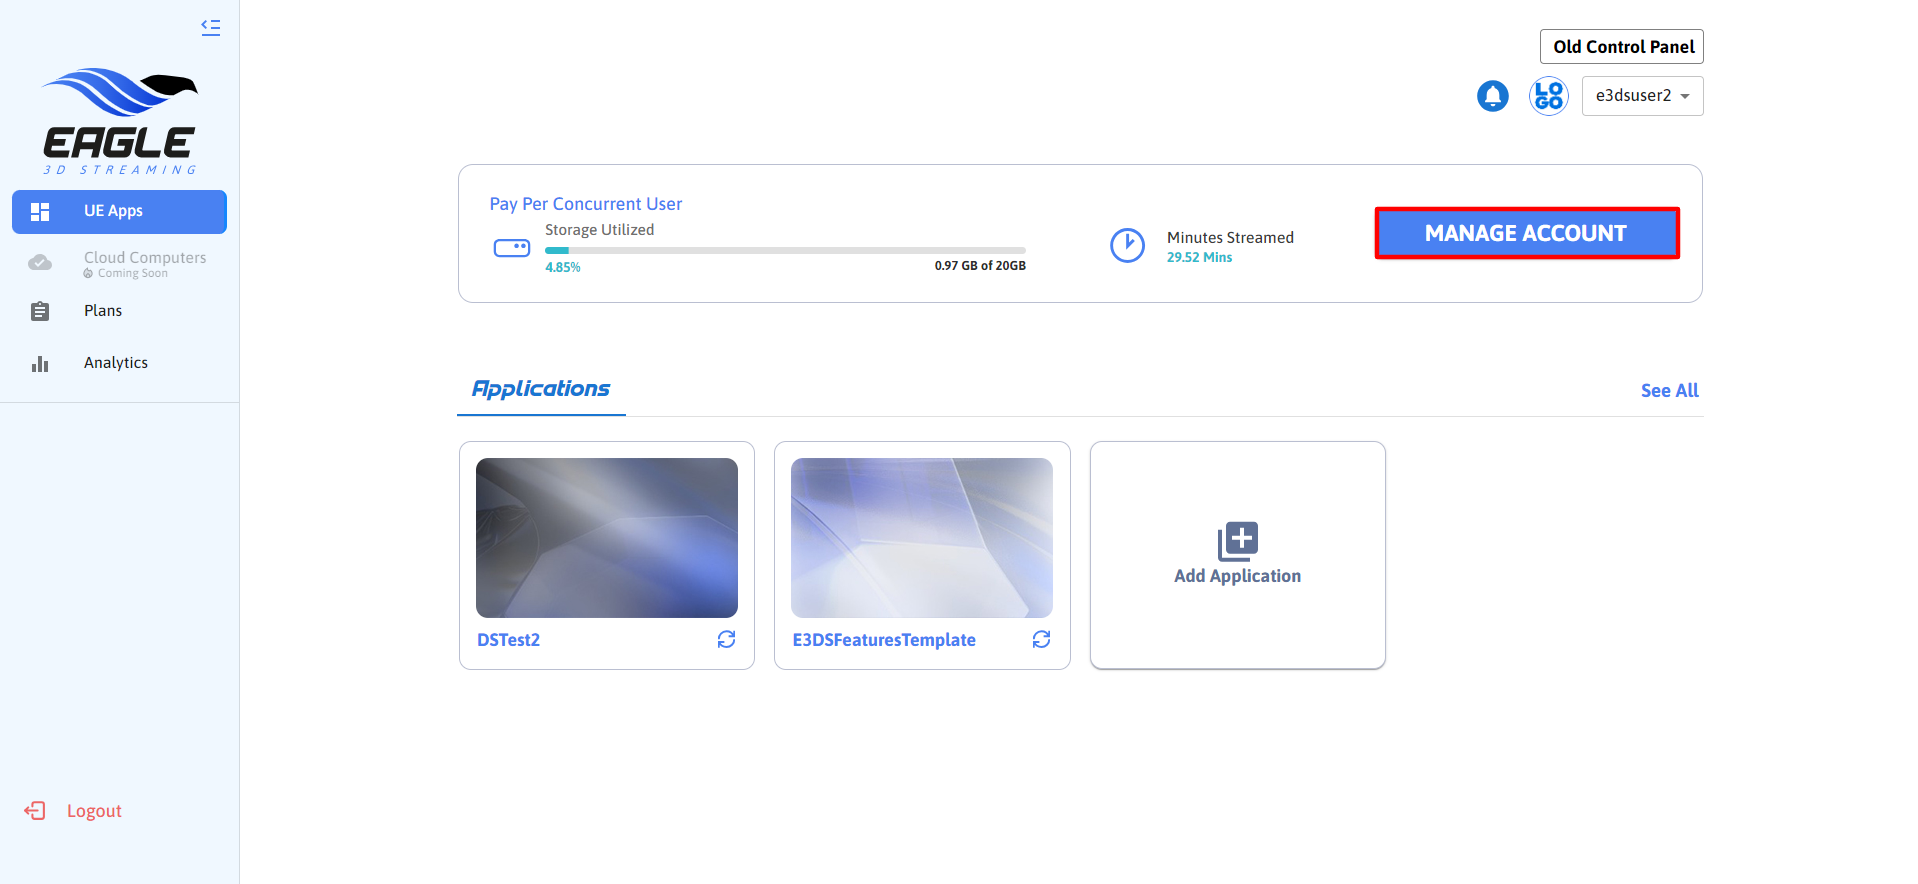Image resolution: width=1918 pixels, height=884 pixels.
Task: Open Plans from the sidebar
Action: coord(103,311)
